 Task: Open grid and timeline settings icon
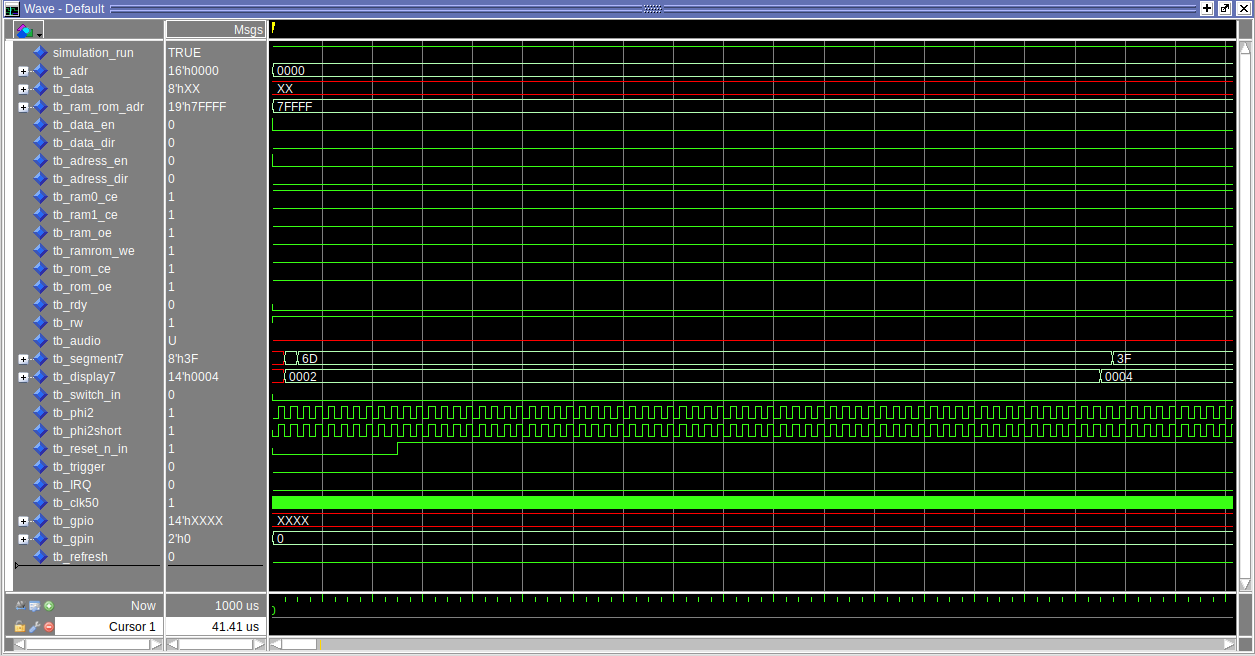[x=34, y=605]
